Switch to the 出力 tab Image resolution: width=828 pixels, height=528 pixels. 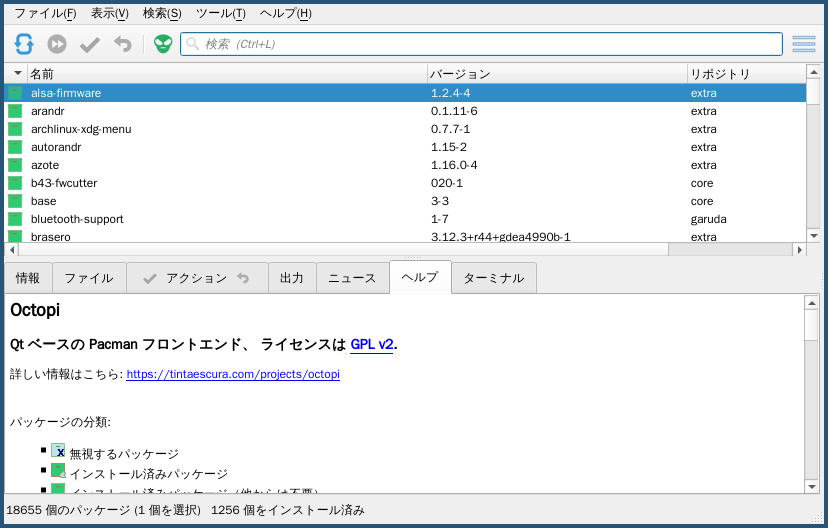pyautogui.click(x=291, y=278)
